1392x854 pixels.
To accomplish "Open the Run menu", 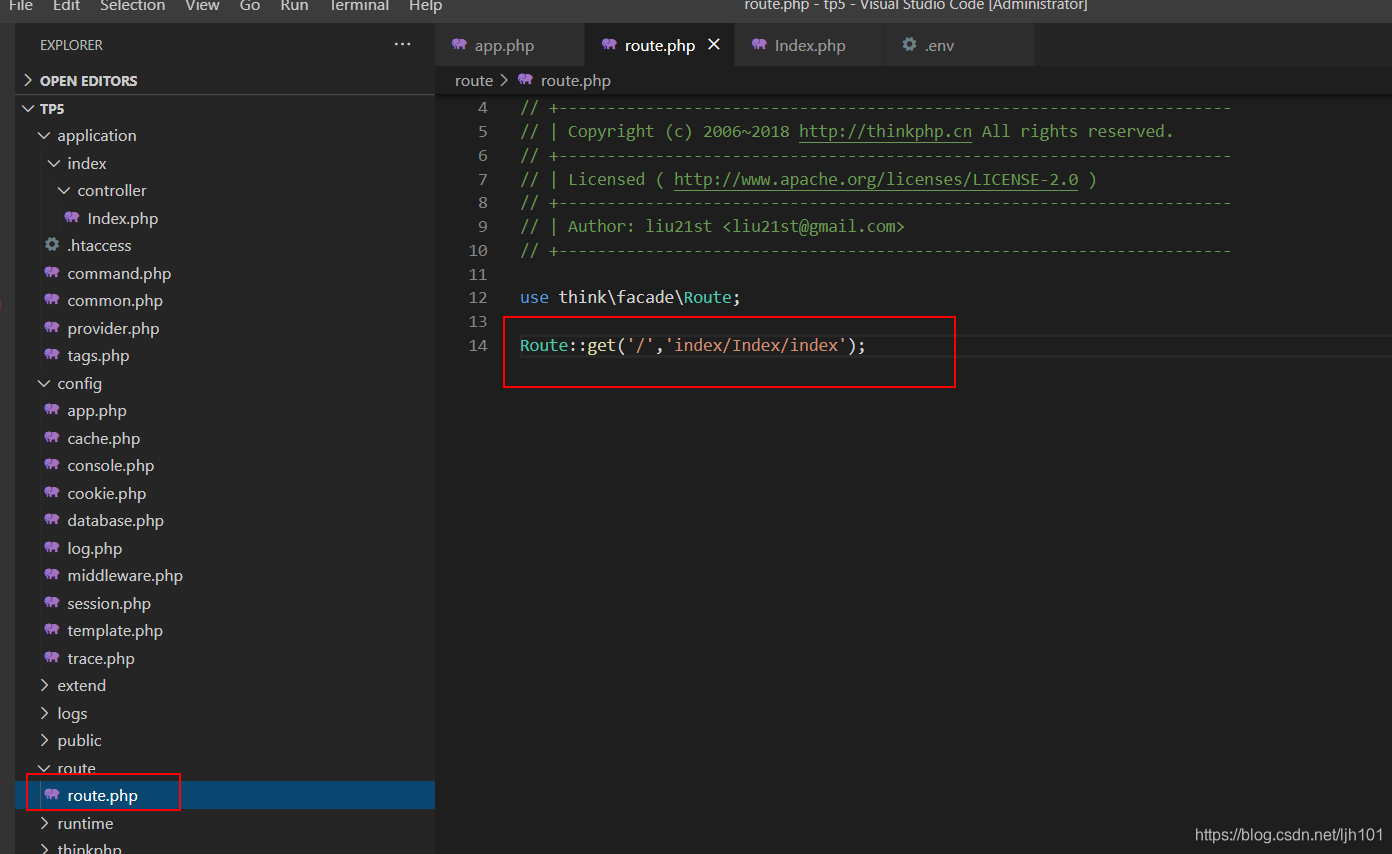I will tap(294, 6).
